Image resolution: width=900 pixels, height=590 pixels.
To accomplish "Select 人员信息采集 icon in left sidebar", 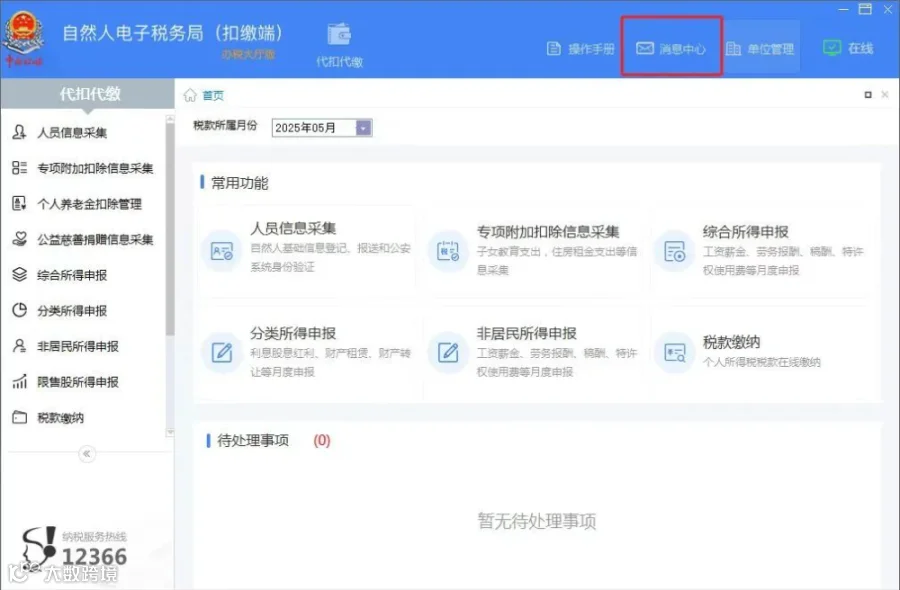I will coord(19,133).
